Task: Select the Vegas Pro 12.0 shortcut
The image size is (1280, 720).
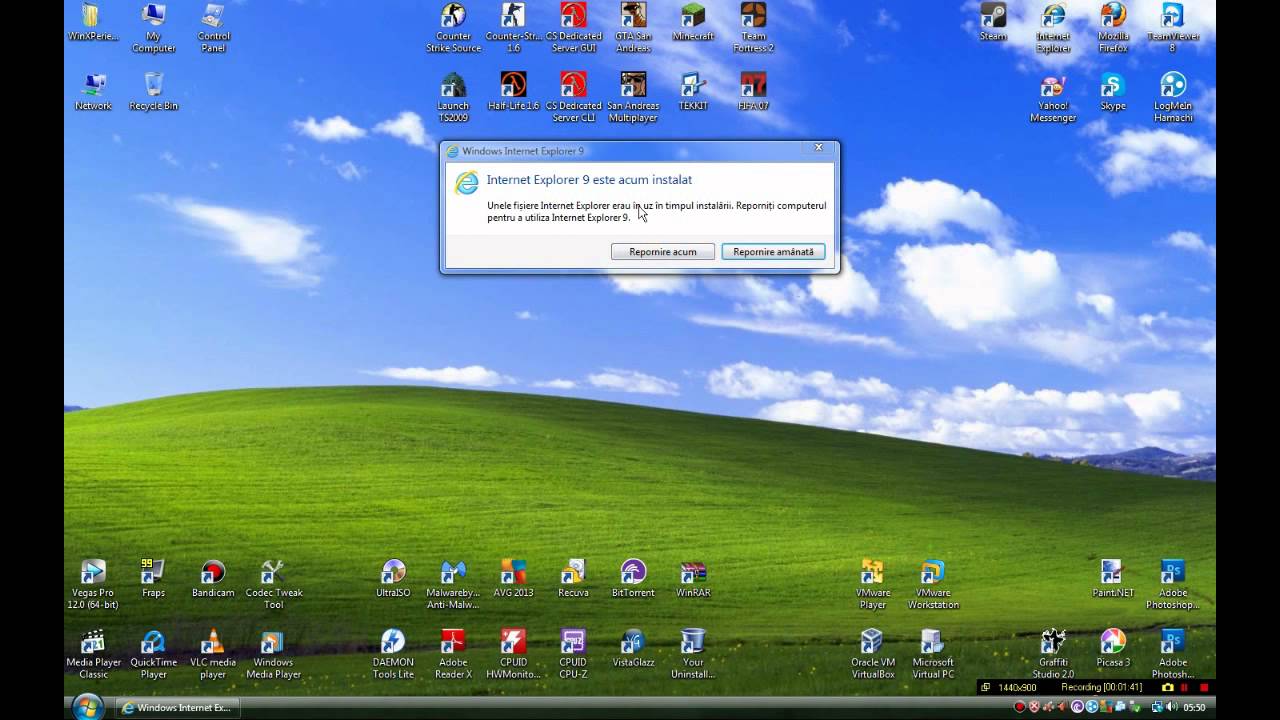Action: 93,585
